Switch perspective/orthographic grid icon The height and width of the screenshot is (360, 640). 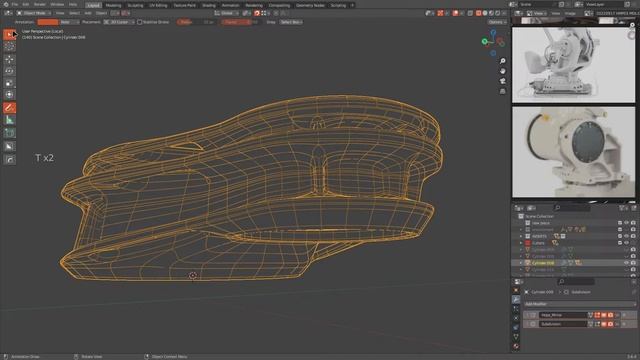(502, 91)
